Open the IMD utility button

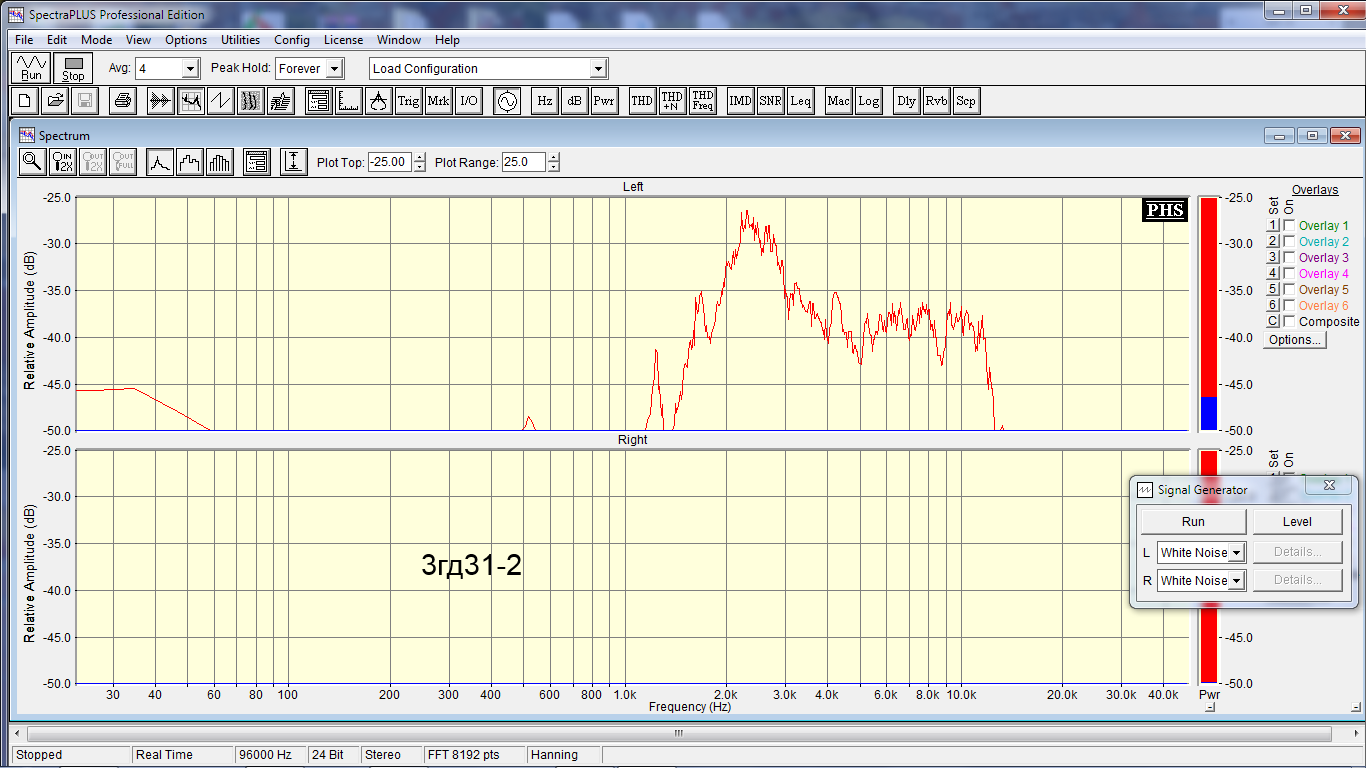[x=740, y=101]
